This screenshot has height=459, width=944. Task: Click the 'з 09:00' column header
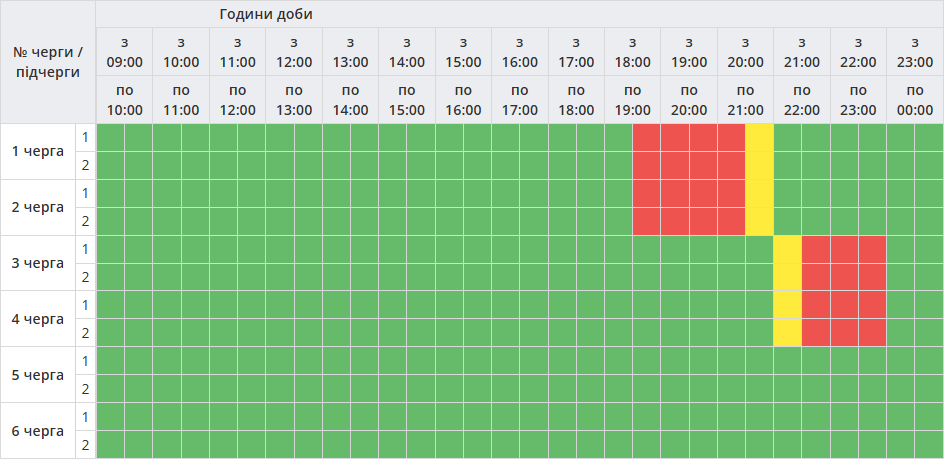[124, 52]
